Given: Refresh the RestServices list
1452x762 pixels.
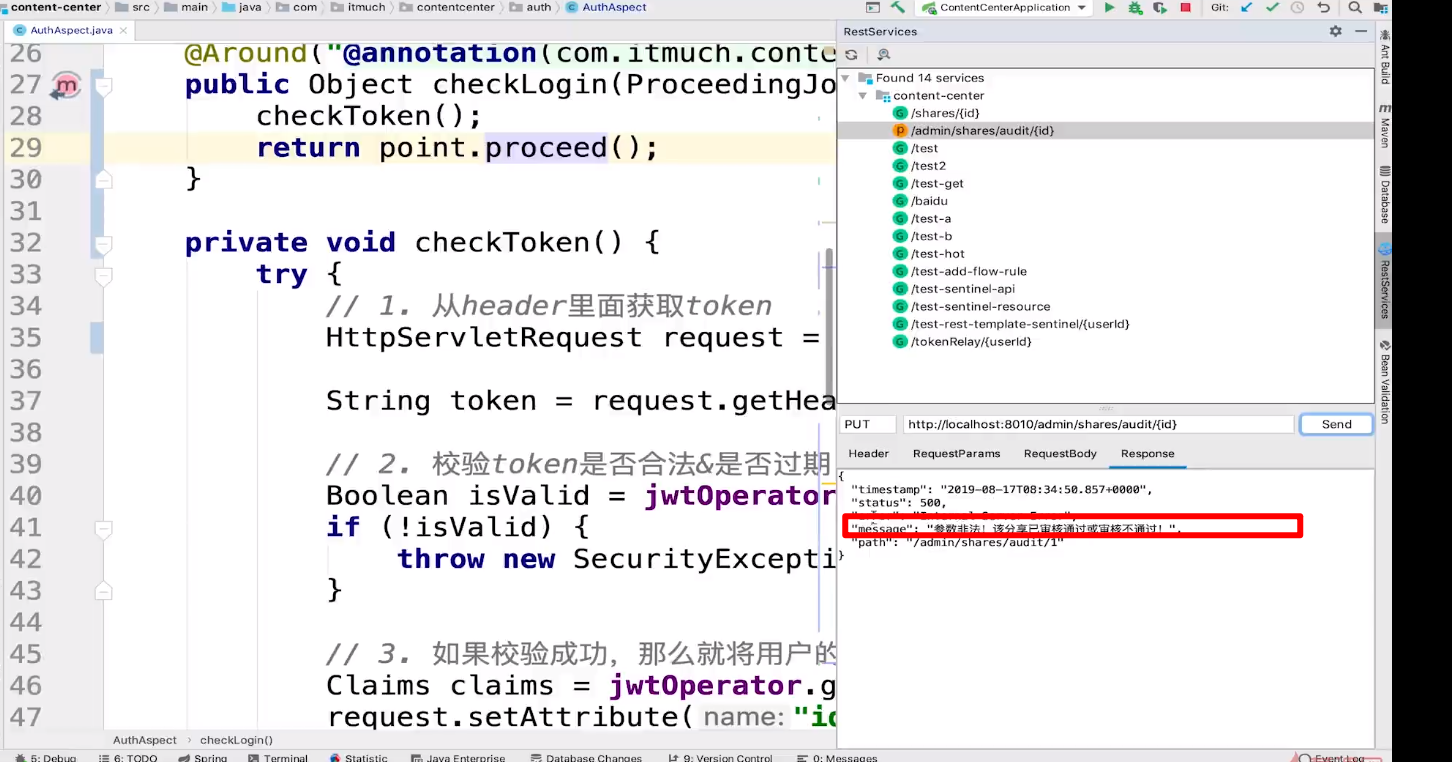Looking at the screenshot, I should [851, 55].
